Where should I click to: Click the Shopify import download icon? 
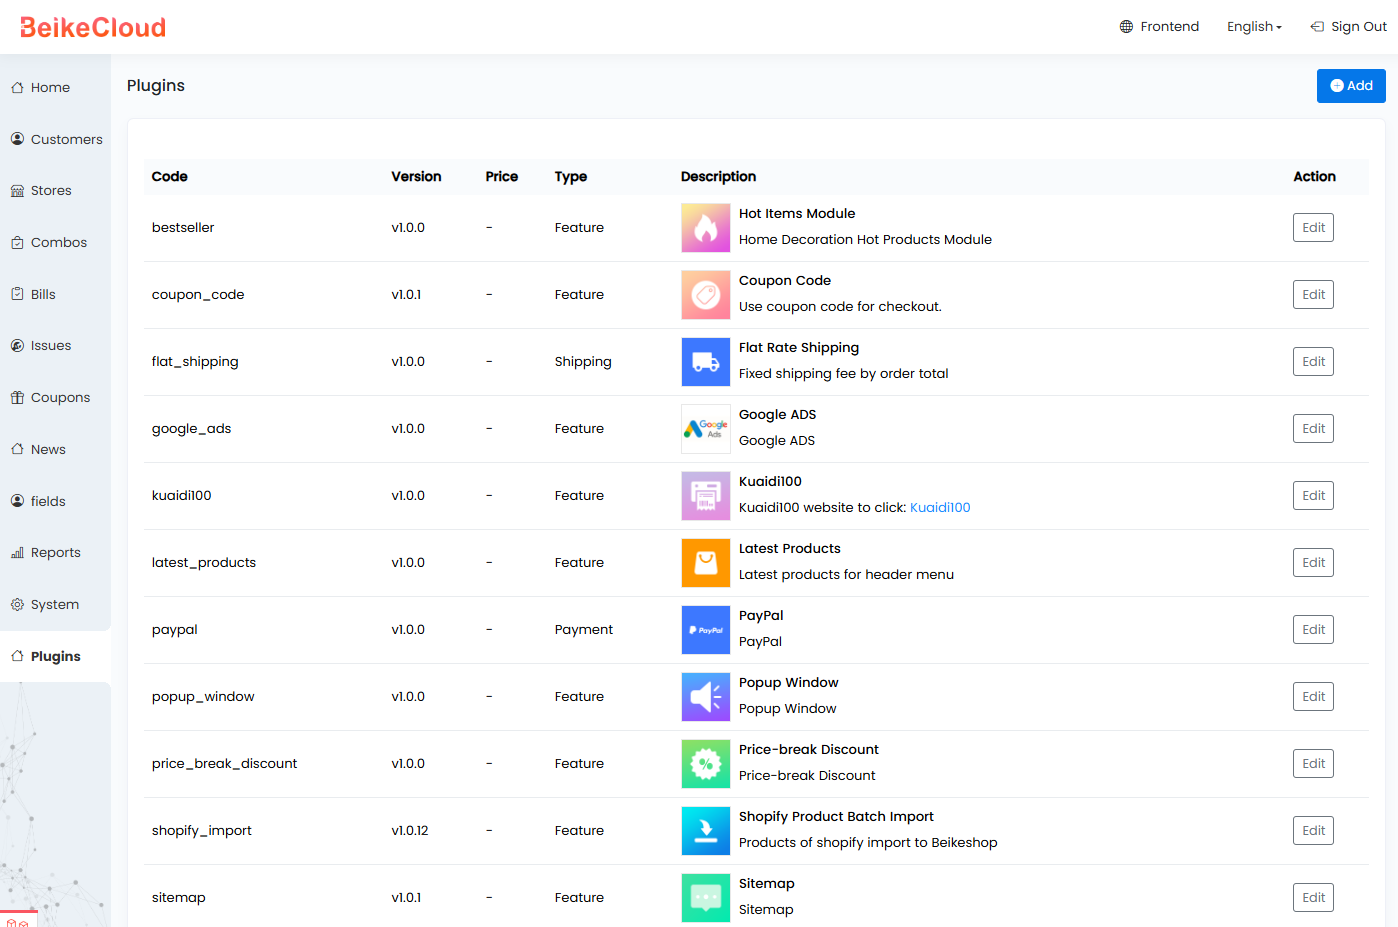706,831
